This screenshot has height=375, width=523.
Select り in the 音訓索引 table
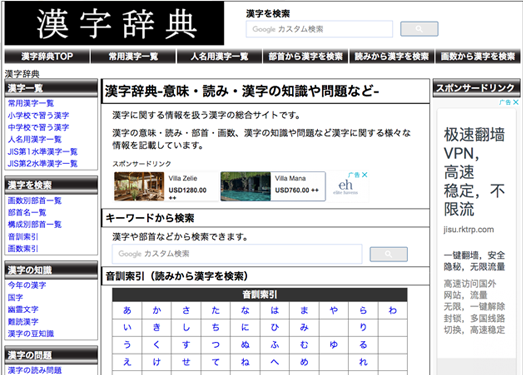[363, 328]
